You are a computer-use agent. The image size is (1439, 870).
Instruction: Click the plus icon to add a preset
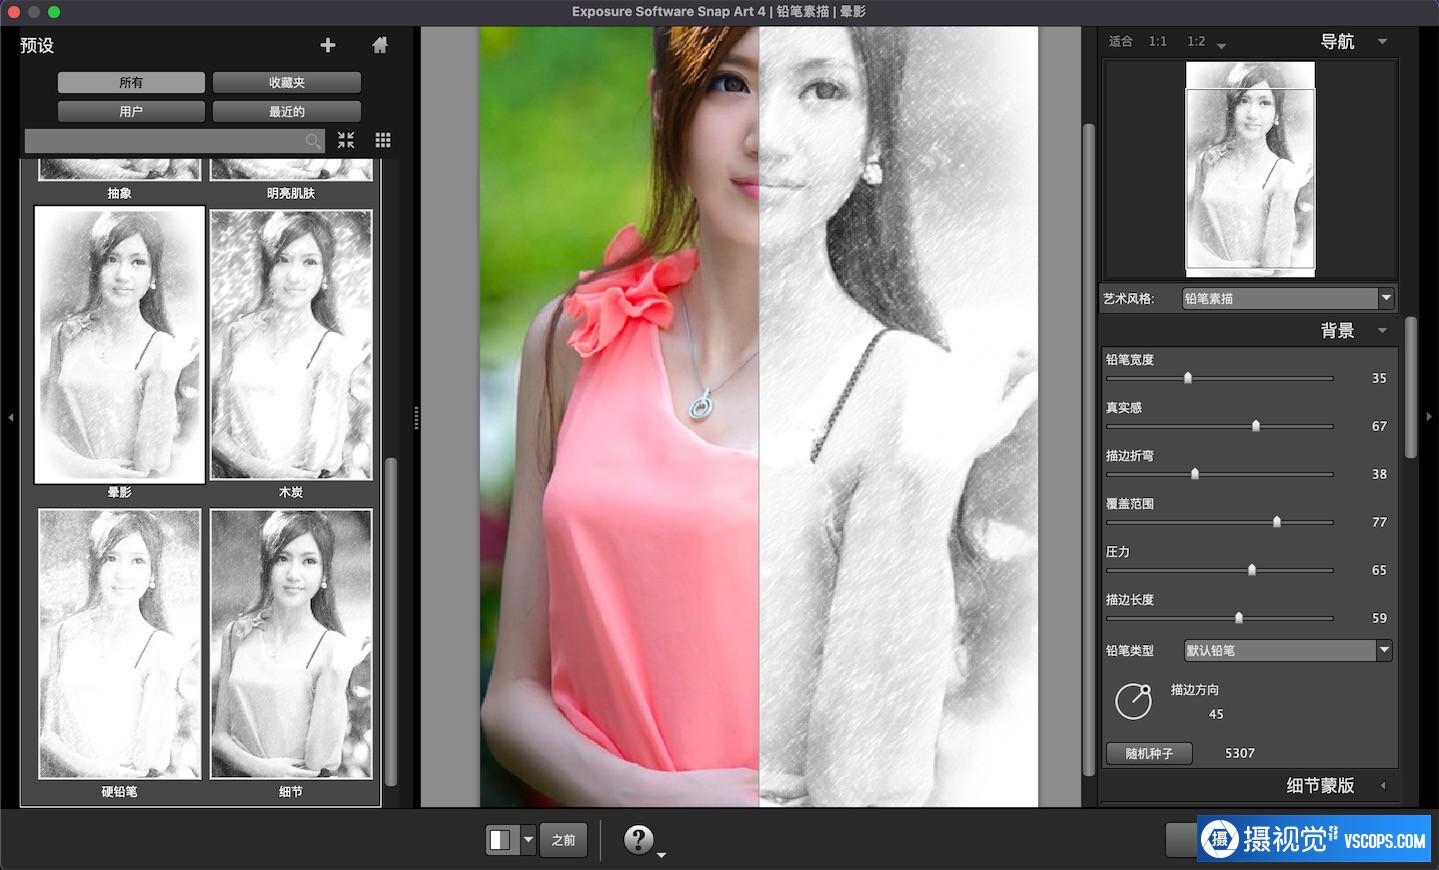click(327, 45)
